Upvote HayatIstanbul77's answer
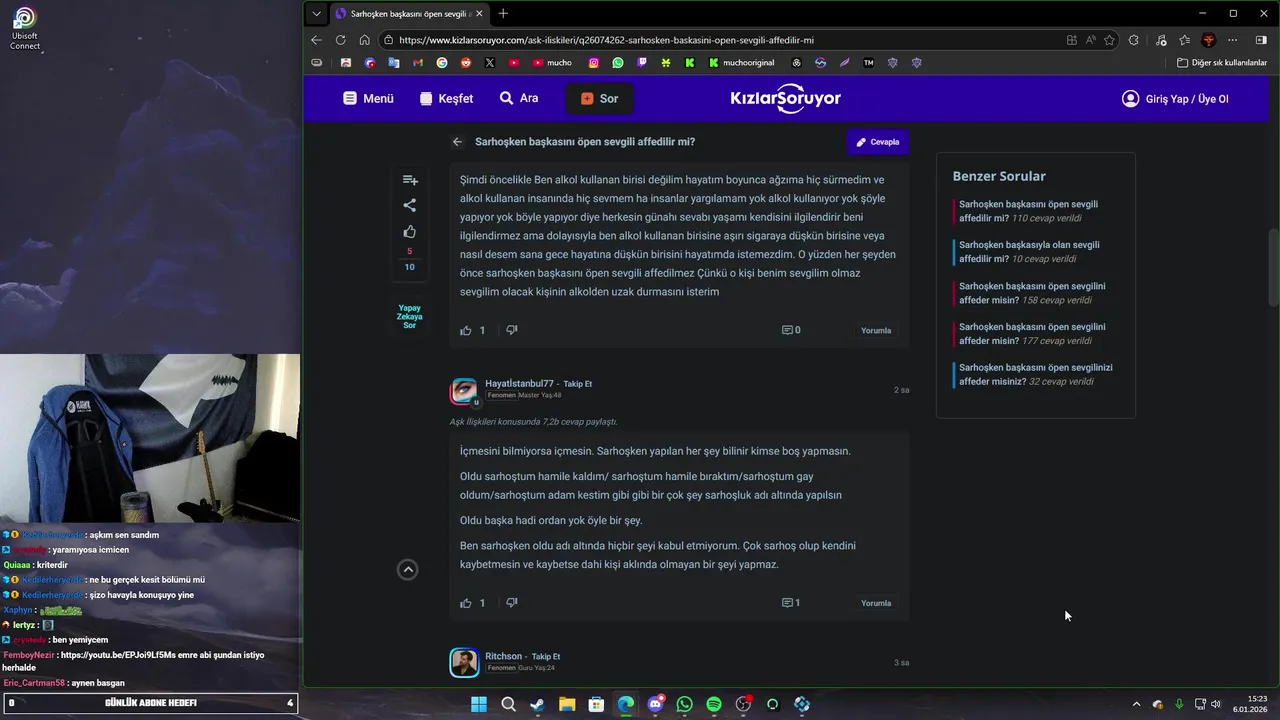Viewport: 1280px width, 720px height. point(466,603)
